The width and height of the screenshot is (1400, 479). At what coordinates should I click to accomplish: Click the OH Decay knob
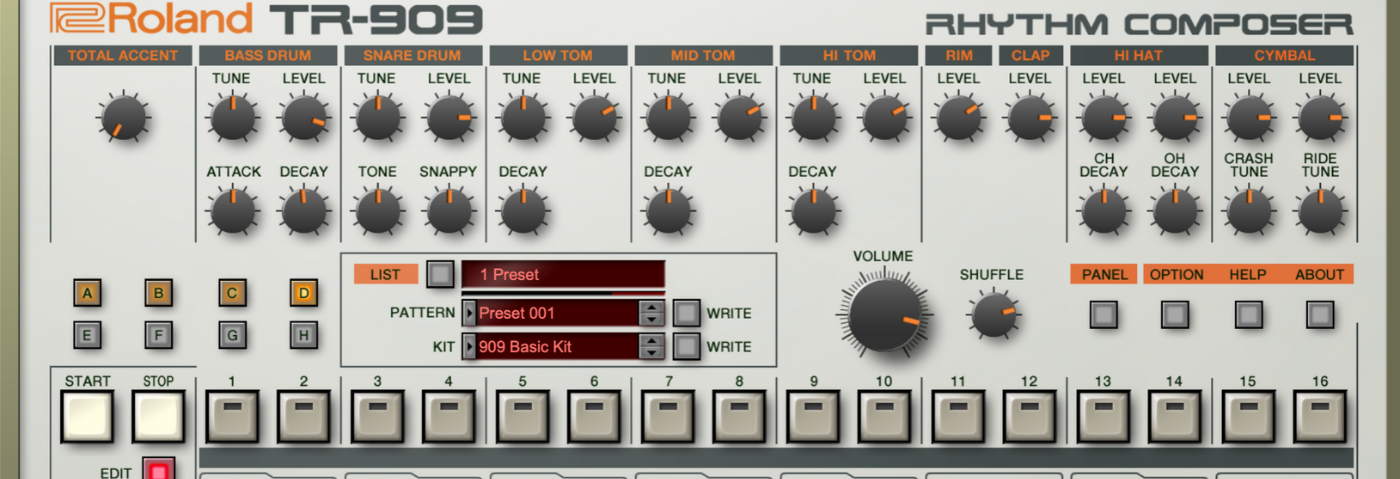click(1175, 211)
